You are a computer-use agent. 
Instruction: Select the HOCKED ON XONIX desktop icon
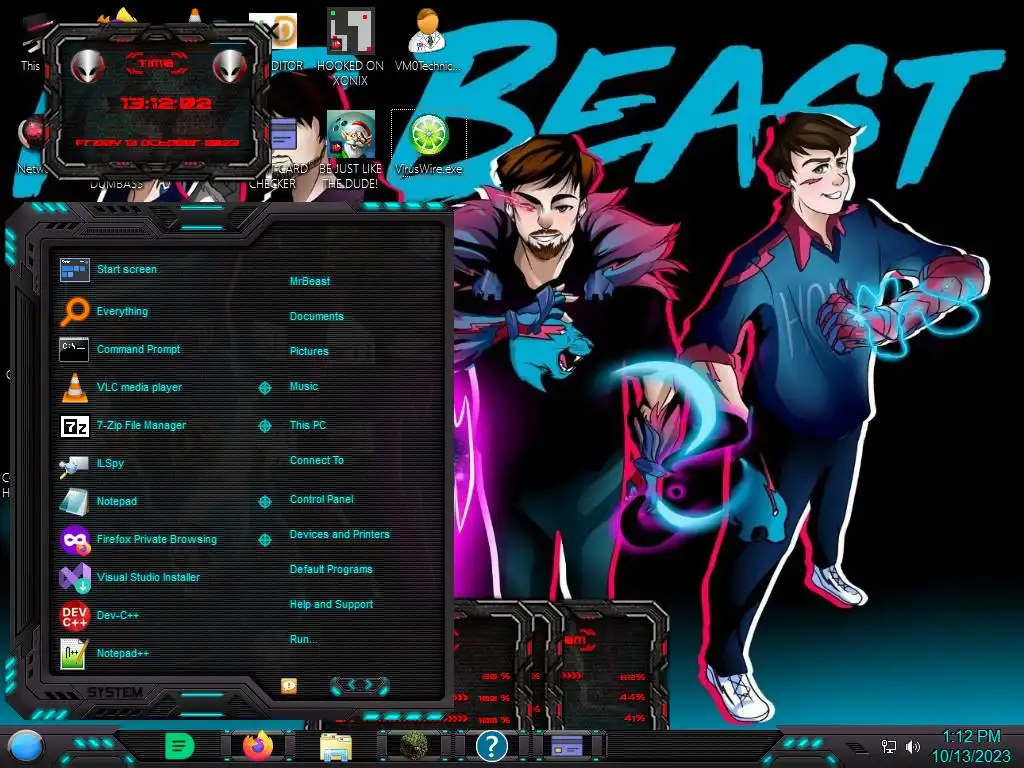[x=350, y=48]
